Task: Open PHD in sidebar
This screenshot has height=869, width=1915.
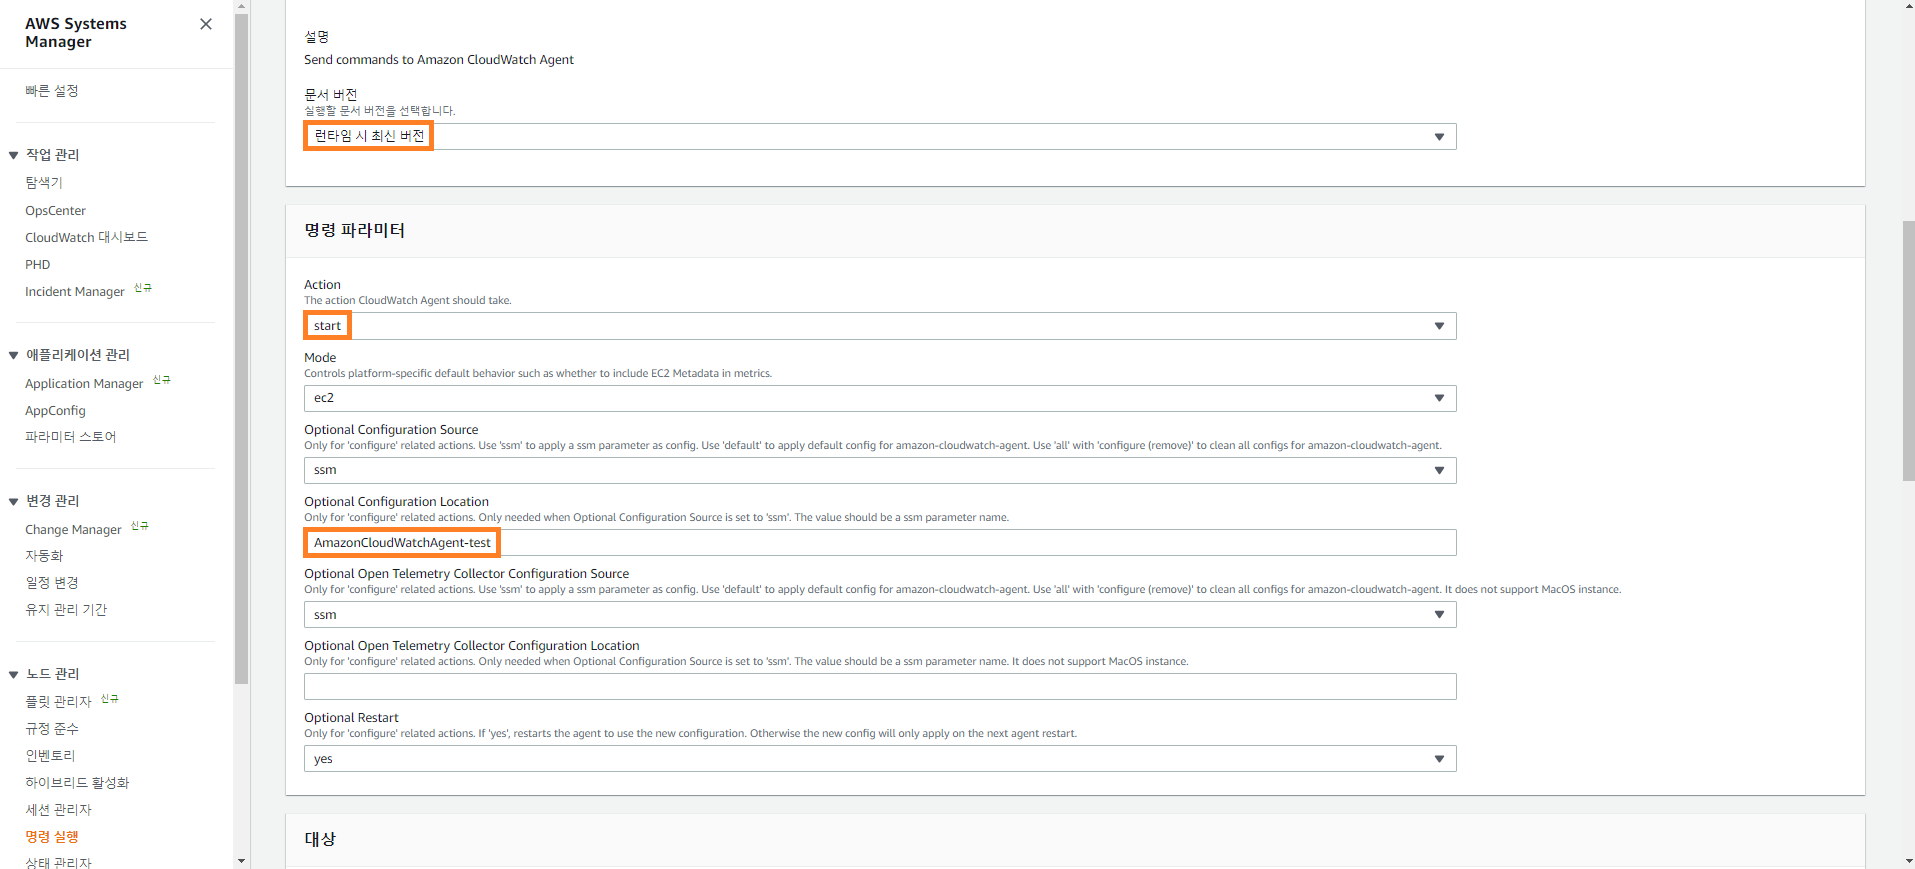Action: click(x=38, y=265)
